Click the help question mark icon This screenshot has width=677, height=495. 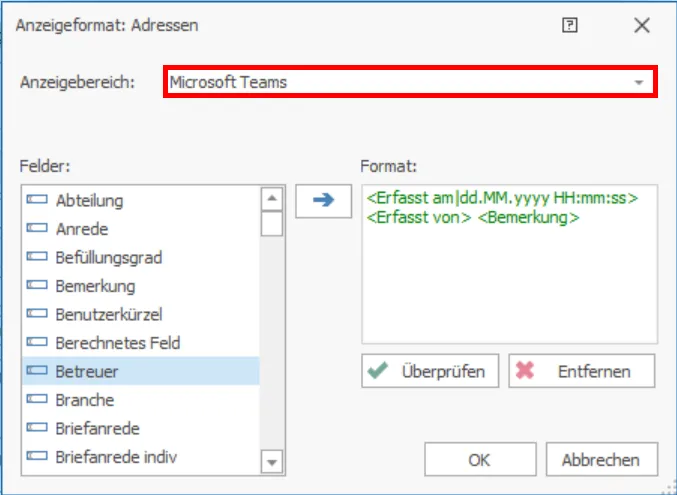tap(569, 25)
